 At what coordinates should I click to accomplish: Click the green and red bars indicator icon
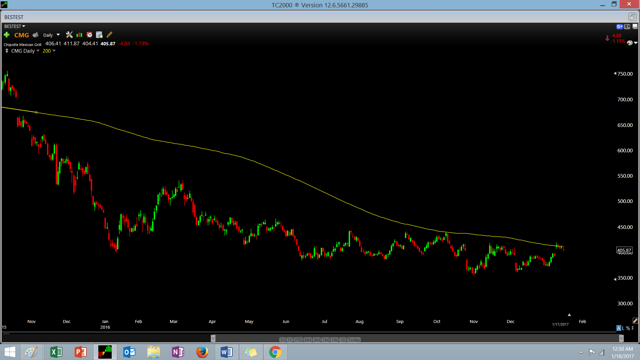(79, 35)
